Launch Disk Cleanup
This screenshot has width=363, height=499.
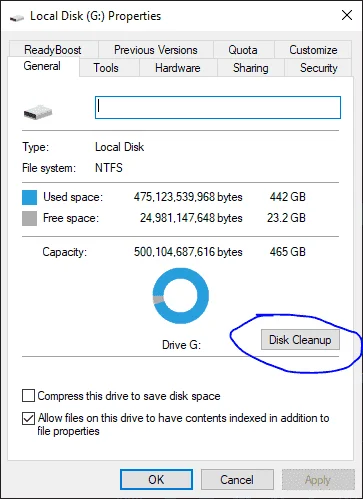tap(300, 340)
